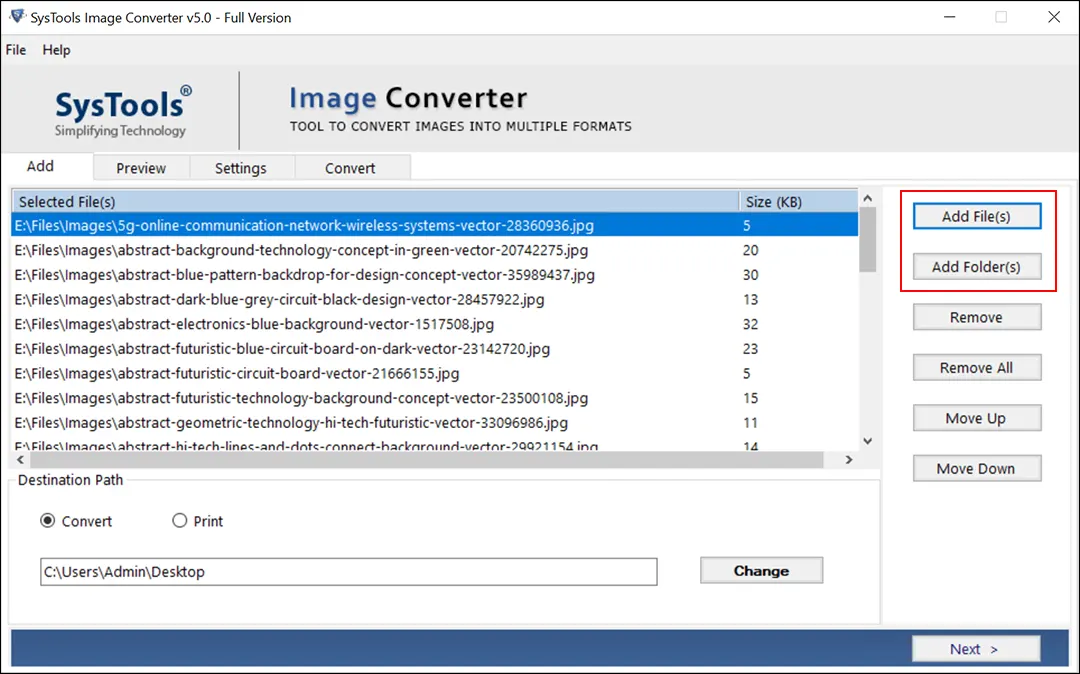Click the Change destination path button
Image resolution: width=1080 pixels, height=674 pixels.
[761, 570]
